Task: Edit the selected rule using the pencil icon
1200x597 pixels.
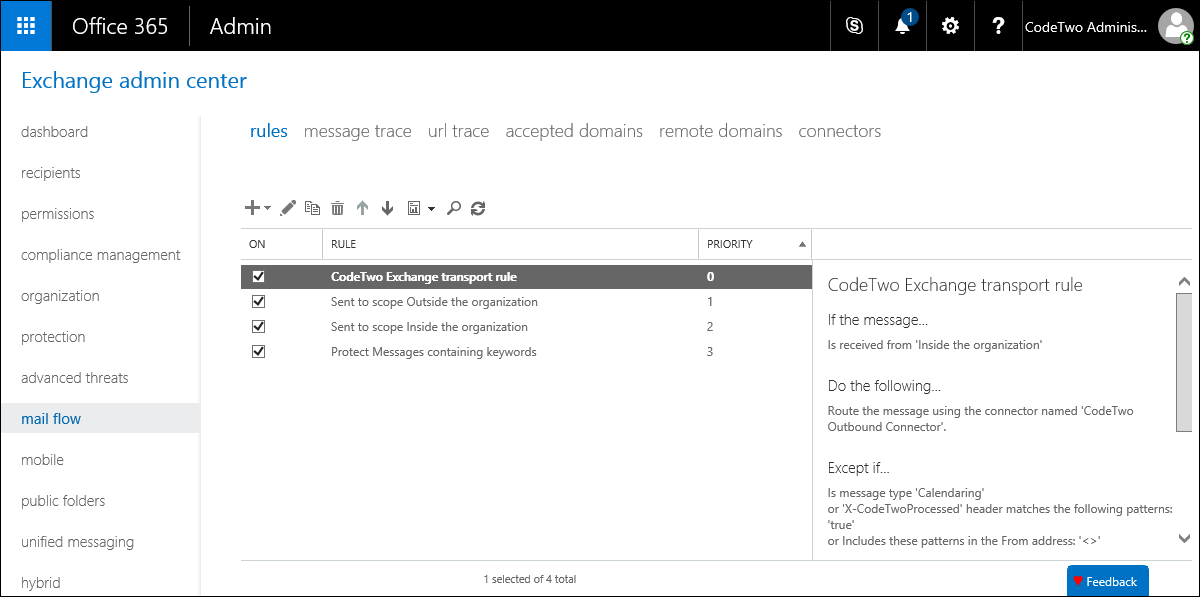Action: (287, 208)
